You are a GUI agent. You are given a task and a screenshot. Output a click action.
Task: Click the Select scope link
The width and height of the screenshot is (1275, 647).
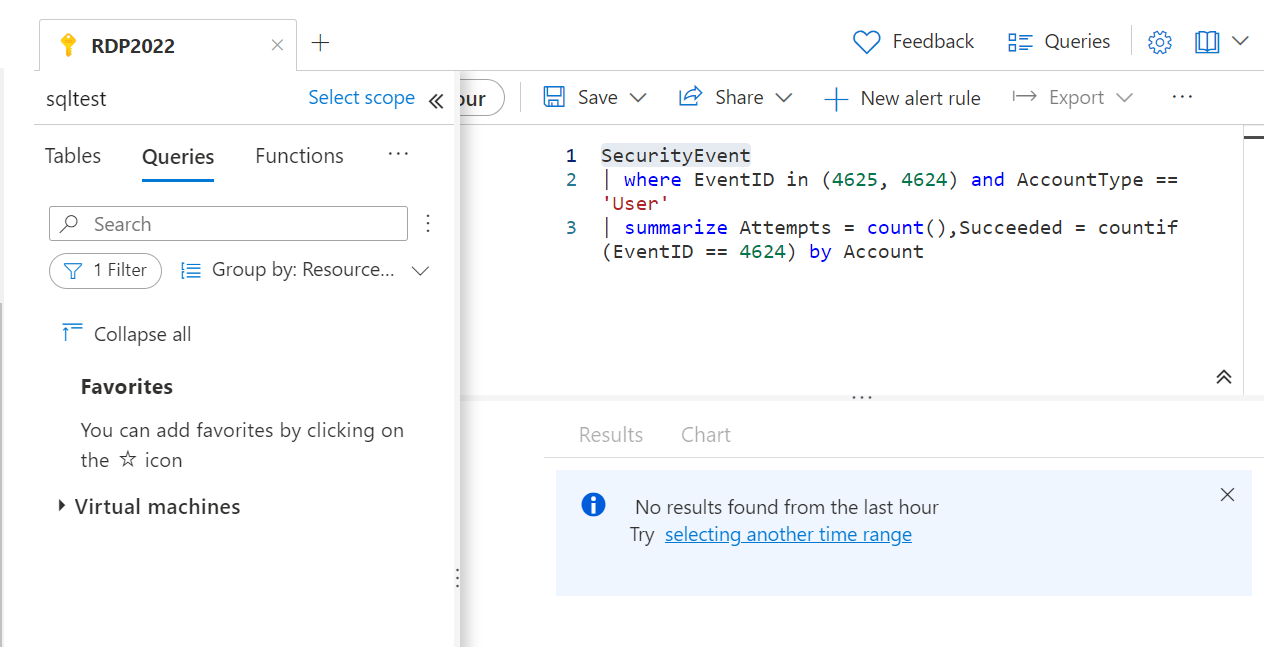point(361,98)
